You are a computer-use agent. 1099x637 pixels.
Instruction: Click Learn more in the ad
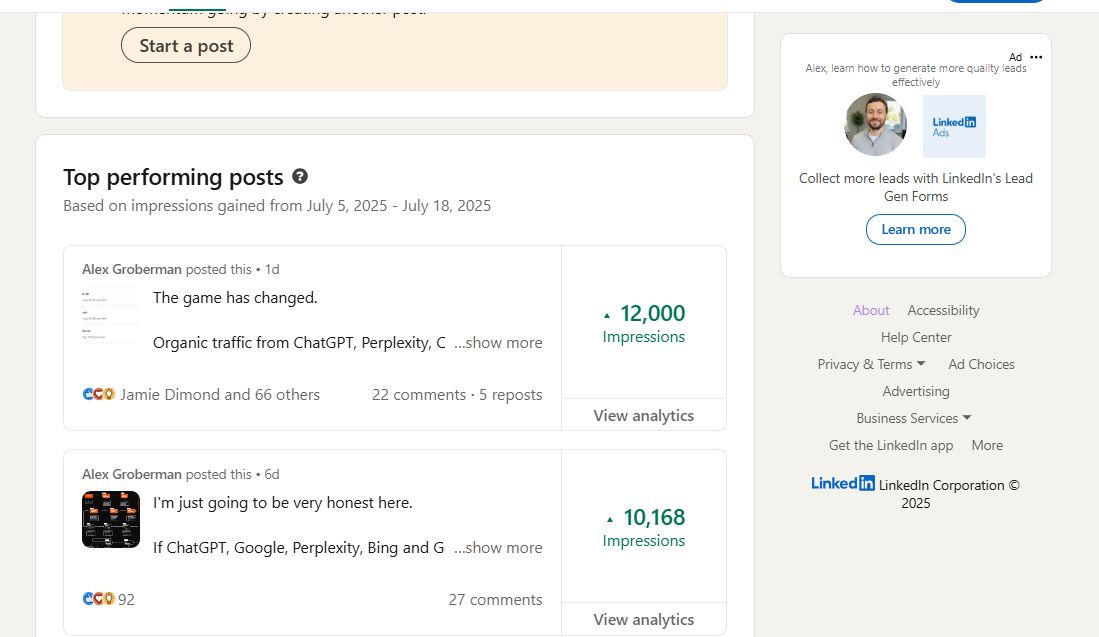pos(915,229)
